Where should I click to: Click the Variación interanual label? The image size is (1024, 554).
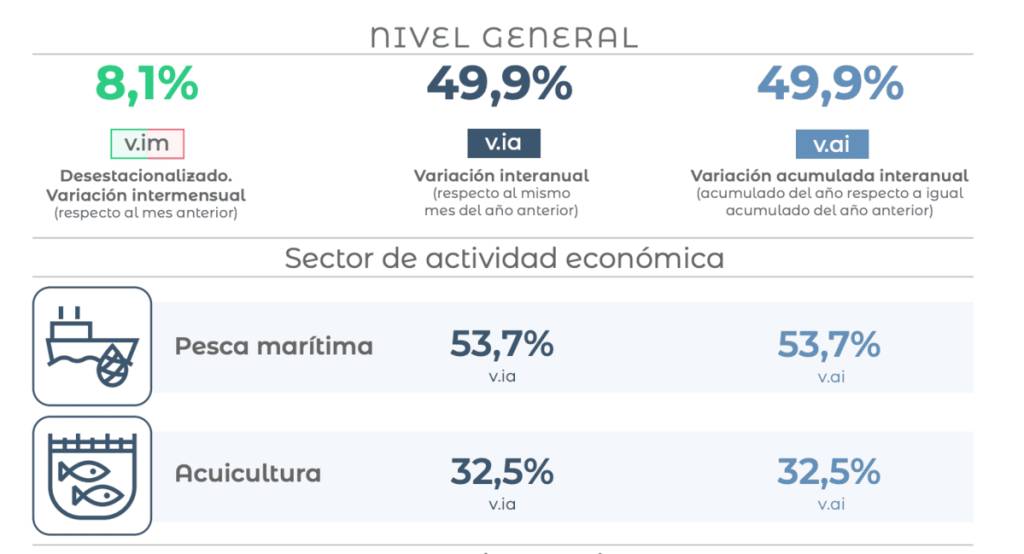point(501,176)
